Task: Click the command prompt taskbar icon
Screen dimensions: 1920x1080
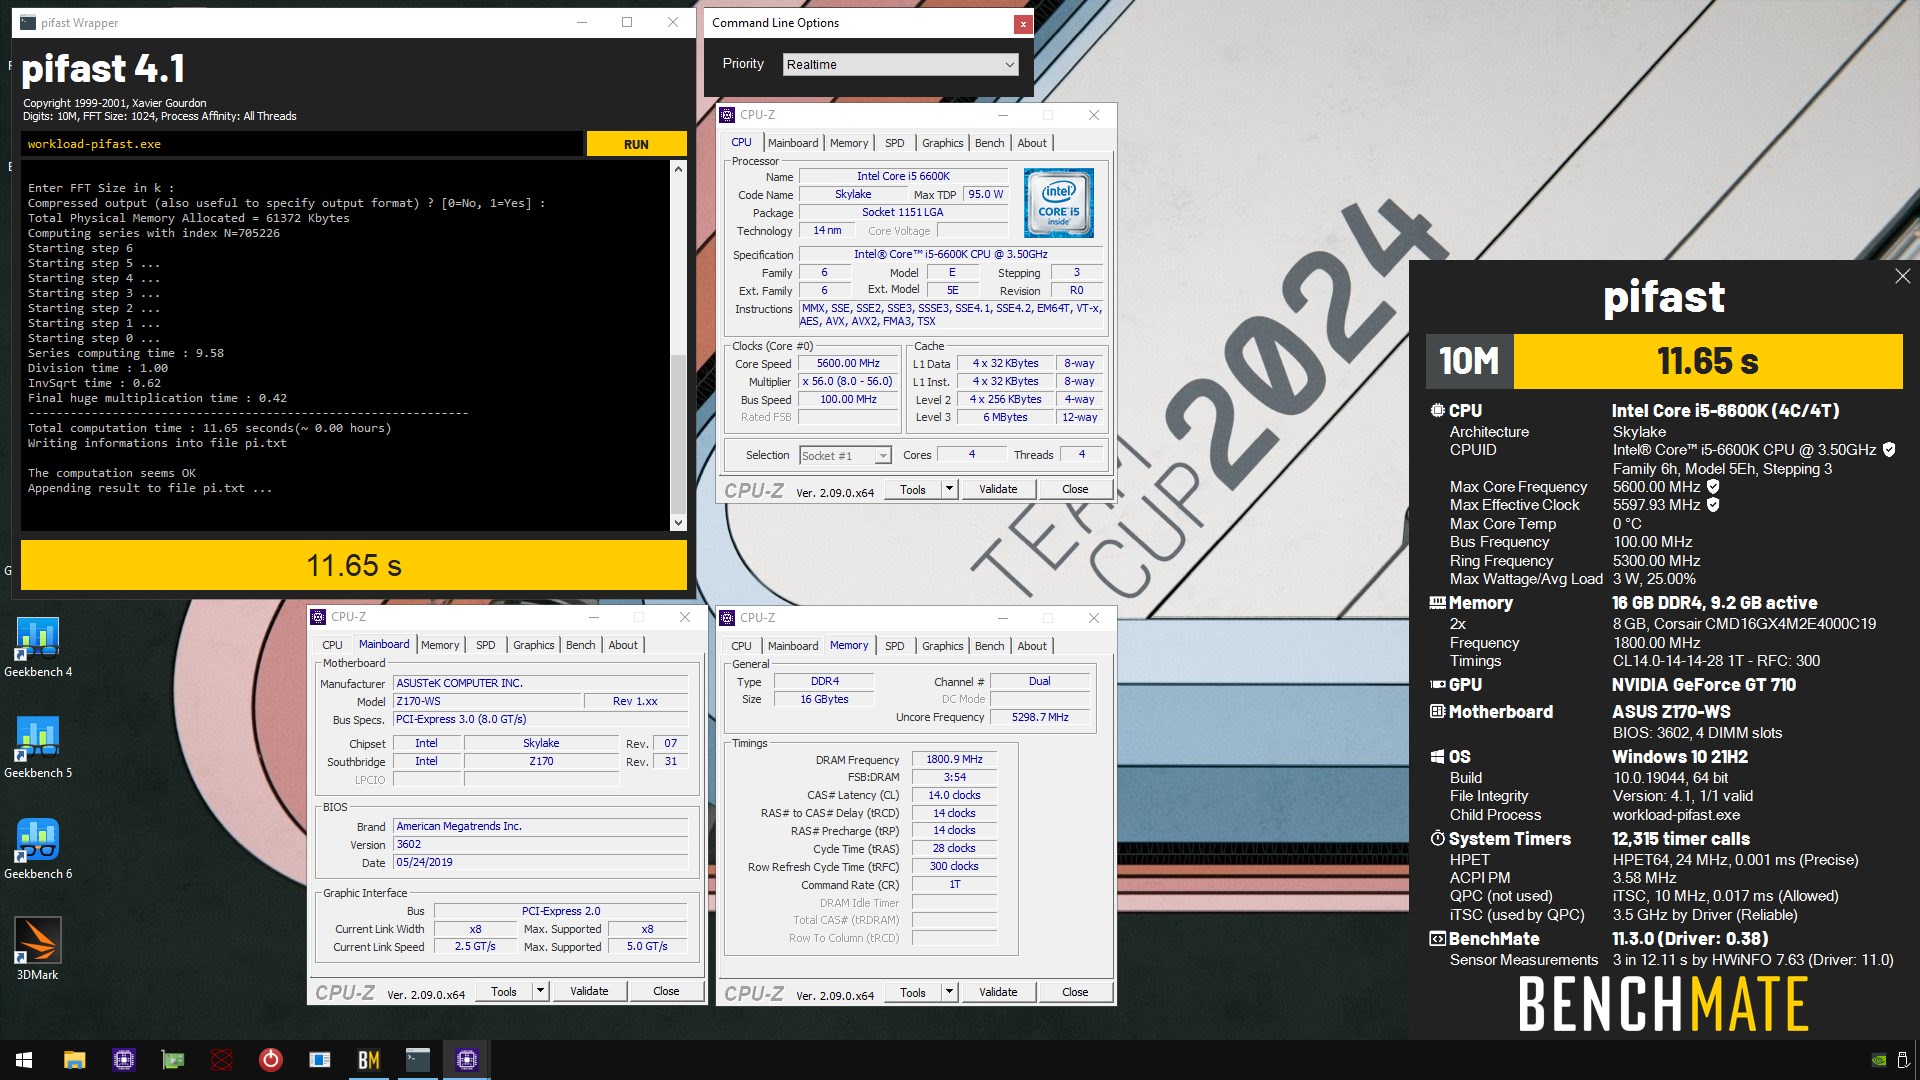Action: 418,1060
